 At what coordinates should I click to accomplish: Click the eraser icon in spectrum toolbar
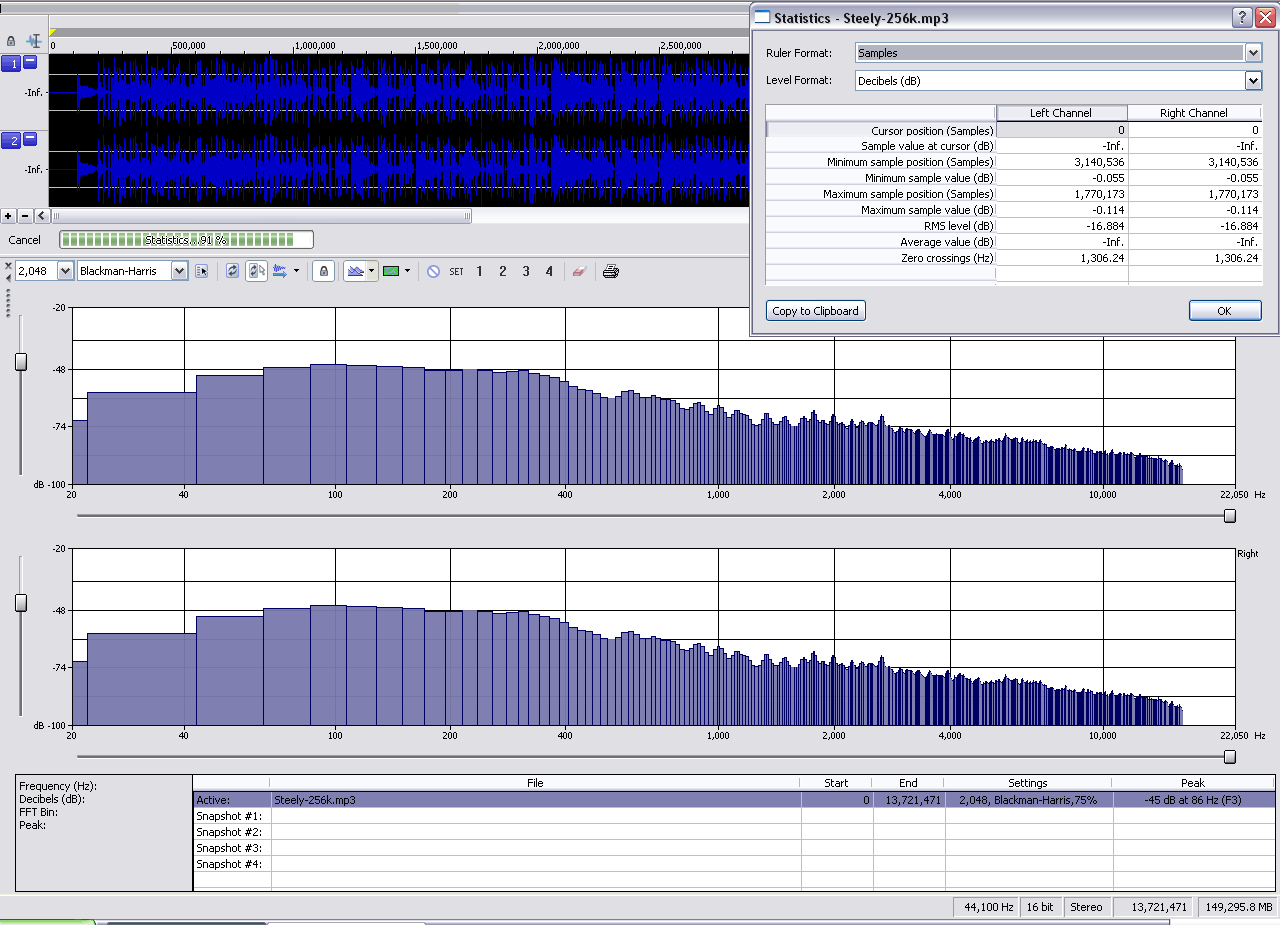coord(578,271)
